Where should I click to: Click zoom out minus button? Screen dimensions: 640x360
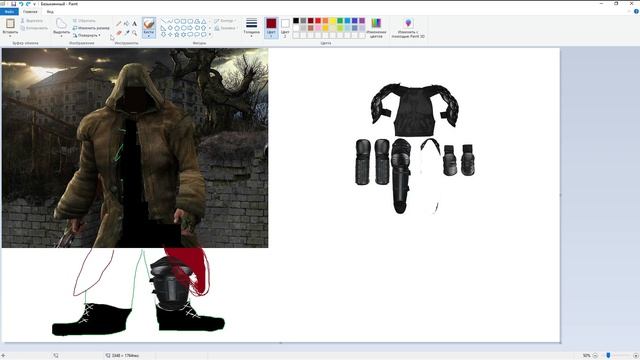(x=595, y=356)
